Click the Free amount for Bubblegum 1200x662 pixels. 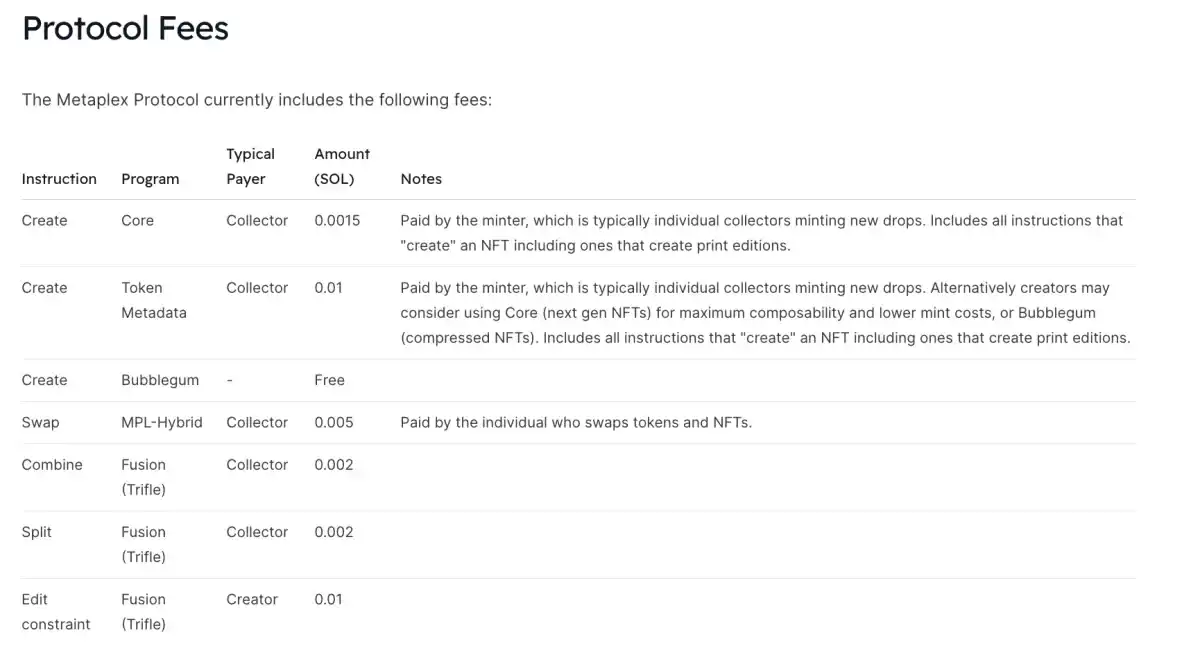coord(329,380)
